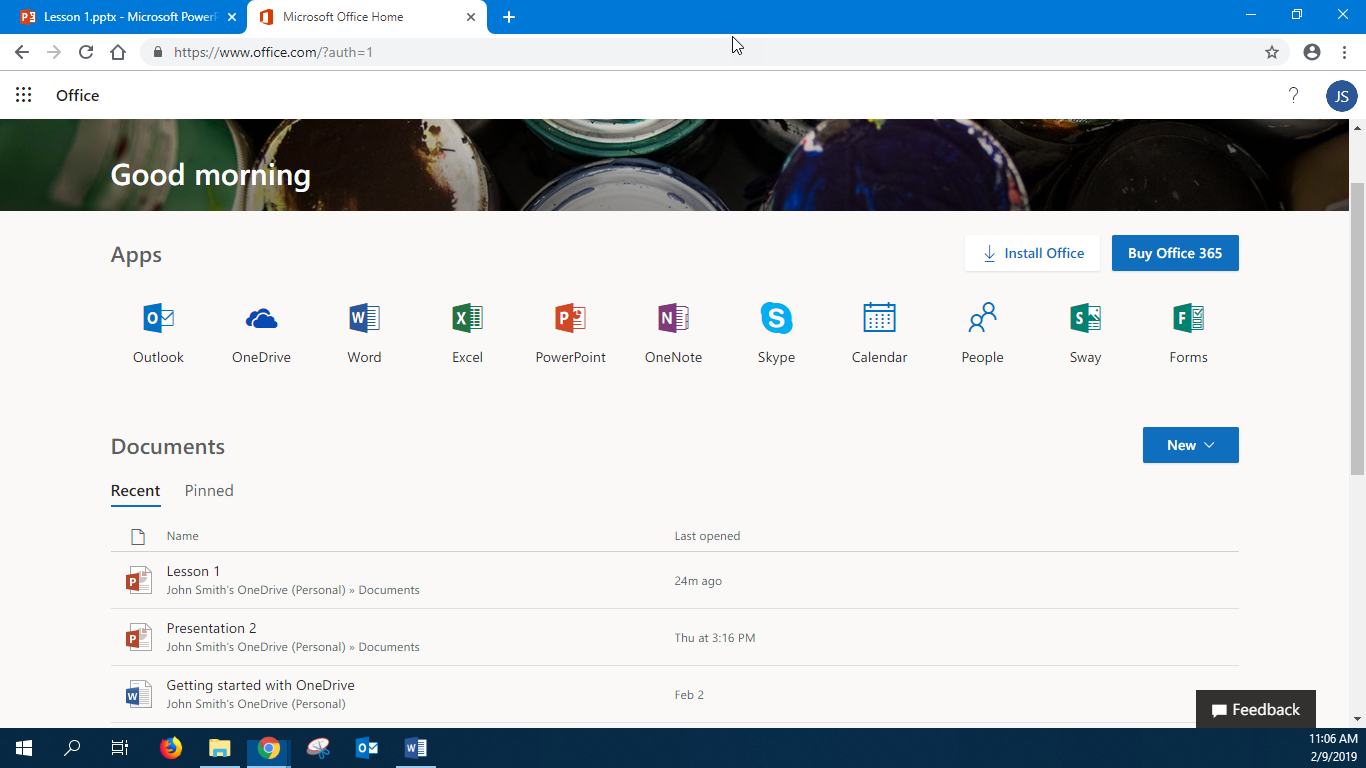Open File Explorer from the taskbar

[220, 747]
